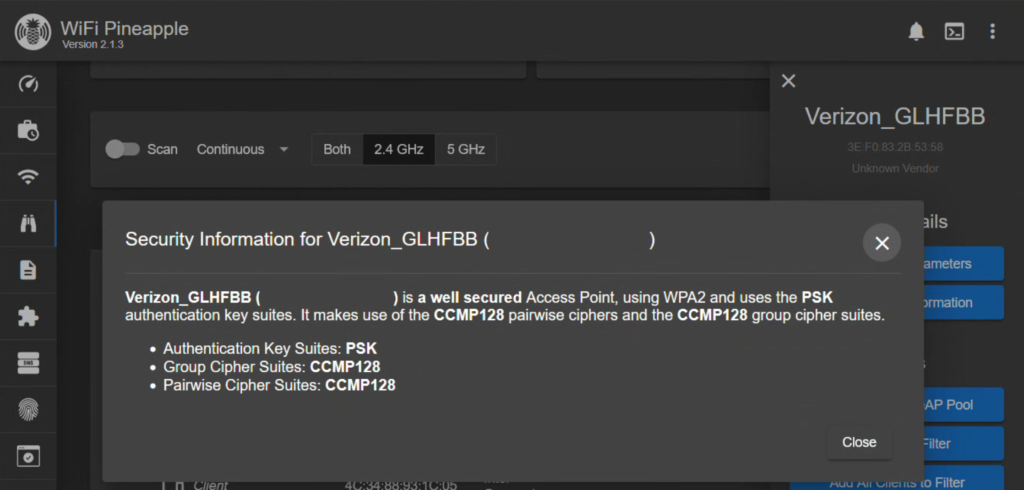This screenshot has height=490, width=1024.
Task: Toggle the Scan switch
Action: click(x=122, y=150)
